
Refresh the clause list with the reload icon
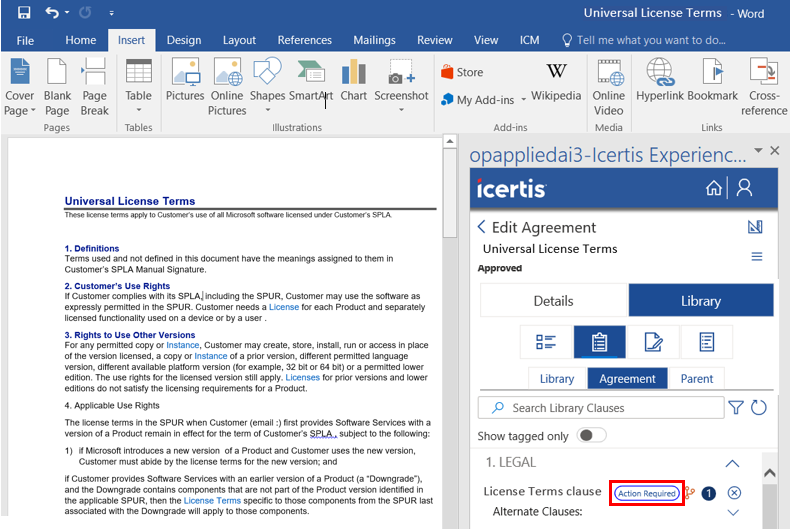pos(758,407)
